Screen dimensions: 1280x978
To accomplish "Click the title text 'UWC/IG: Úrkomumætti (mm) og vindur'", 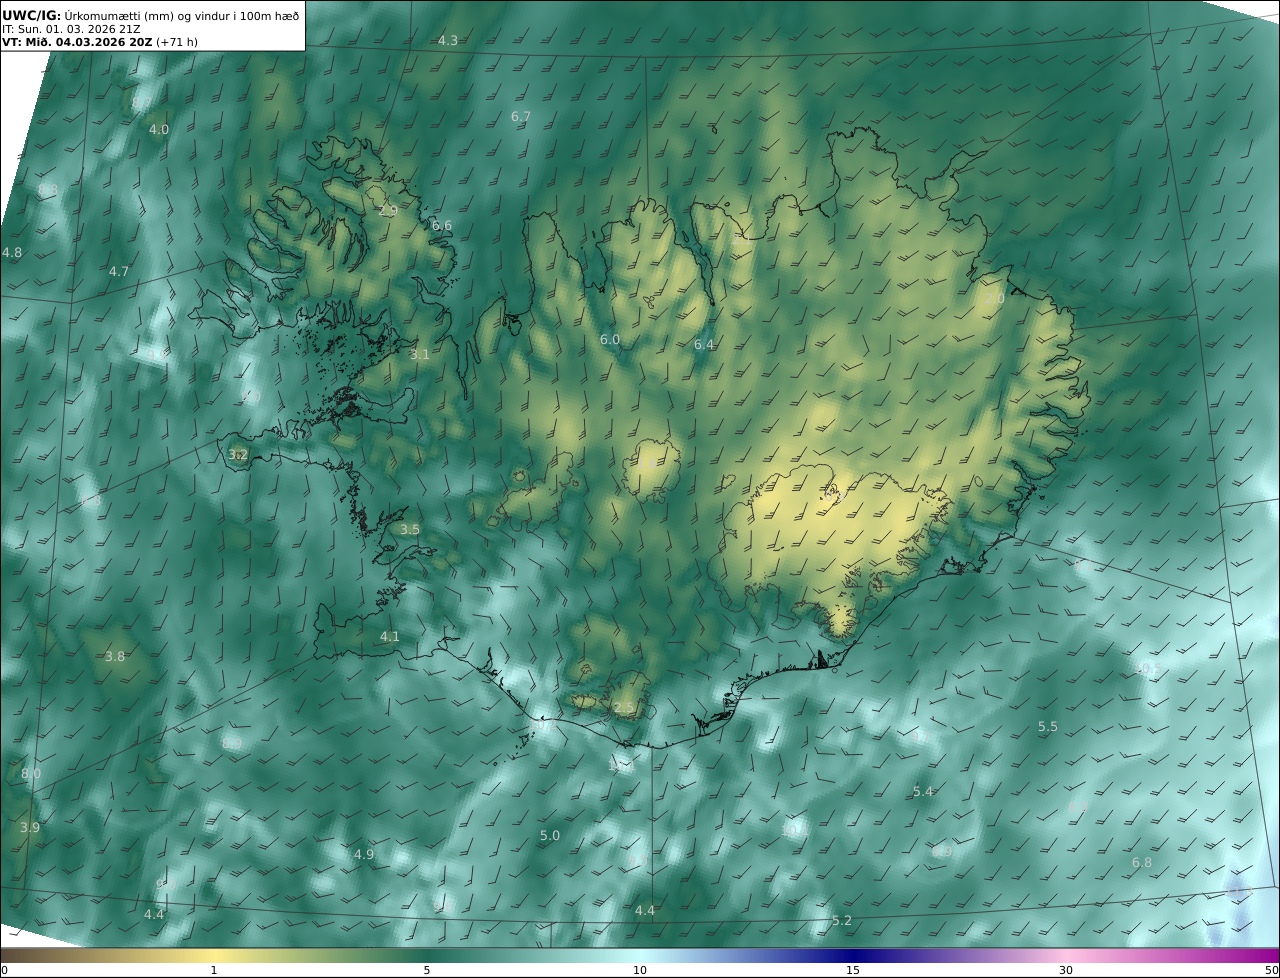I will coord(122,15).
